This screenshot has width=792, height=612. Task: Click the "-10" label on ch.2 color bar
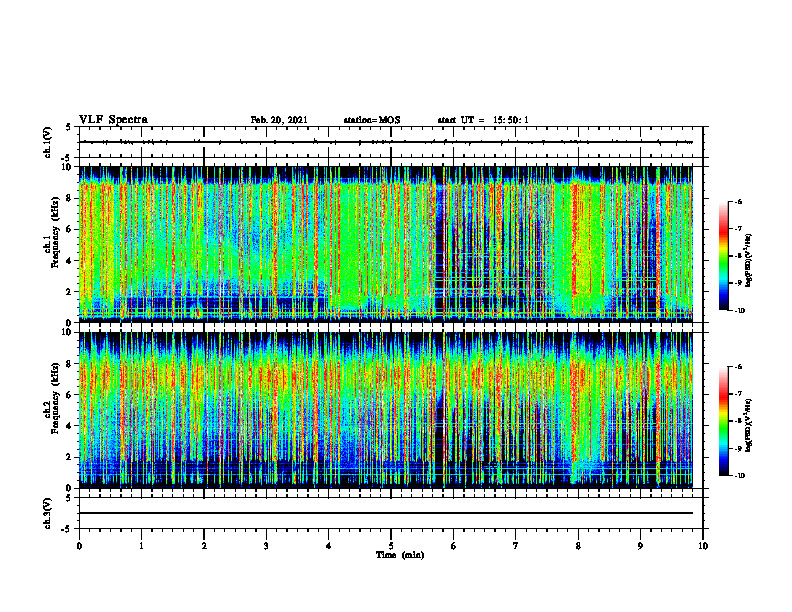coord(739,476)
